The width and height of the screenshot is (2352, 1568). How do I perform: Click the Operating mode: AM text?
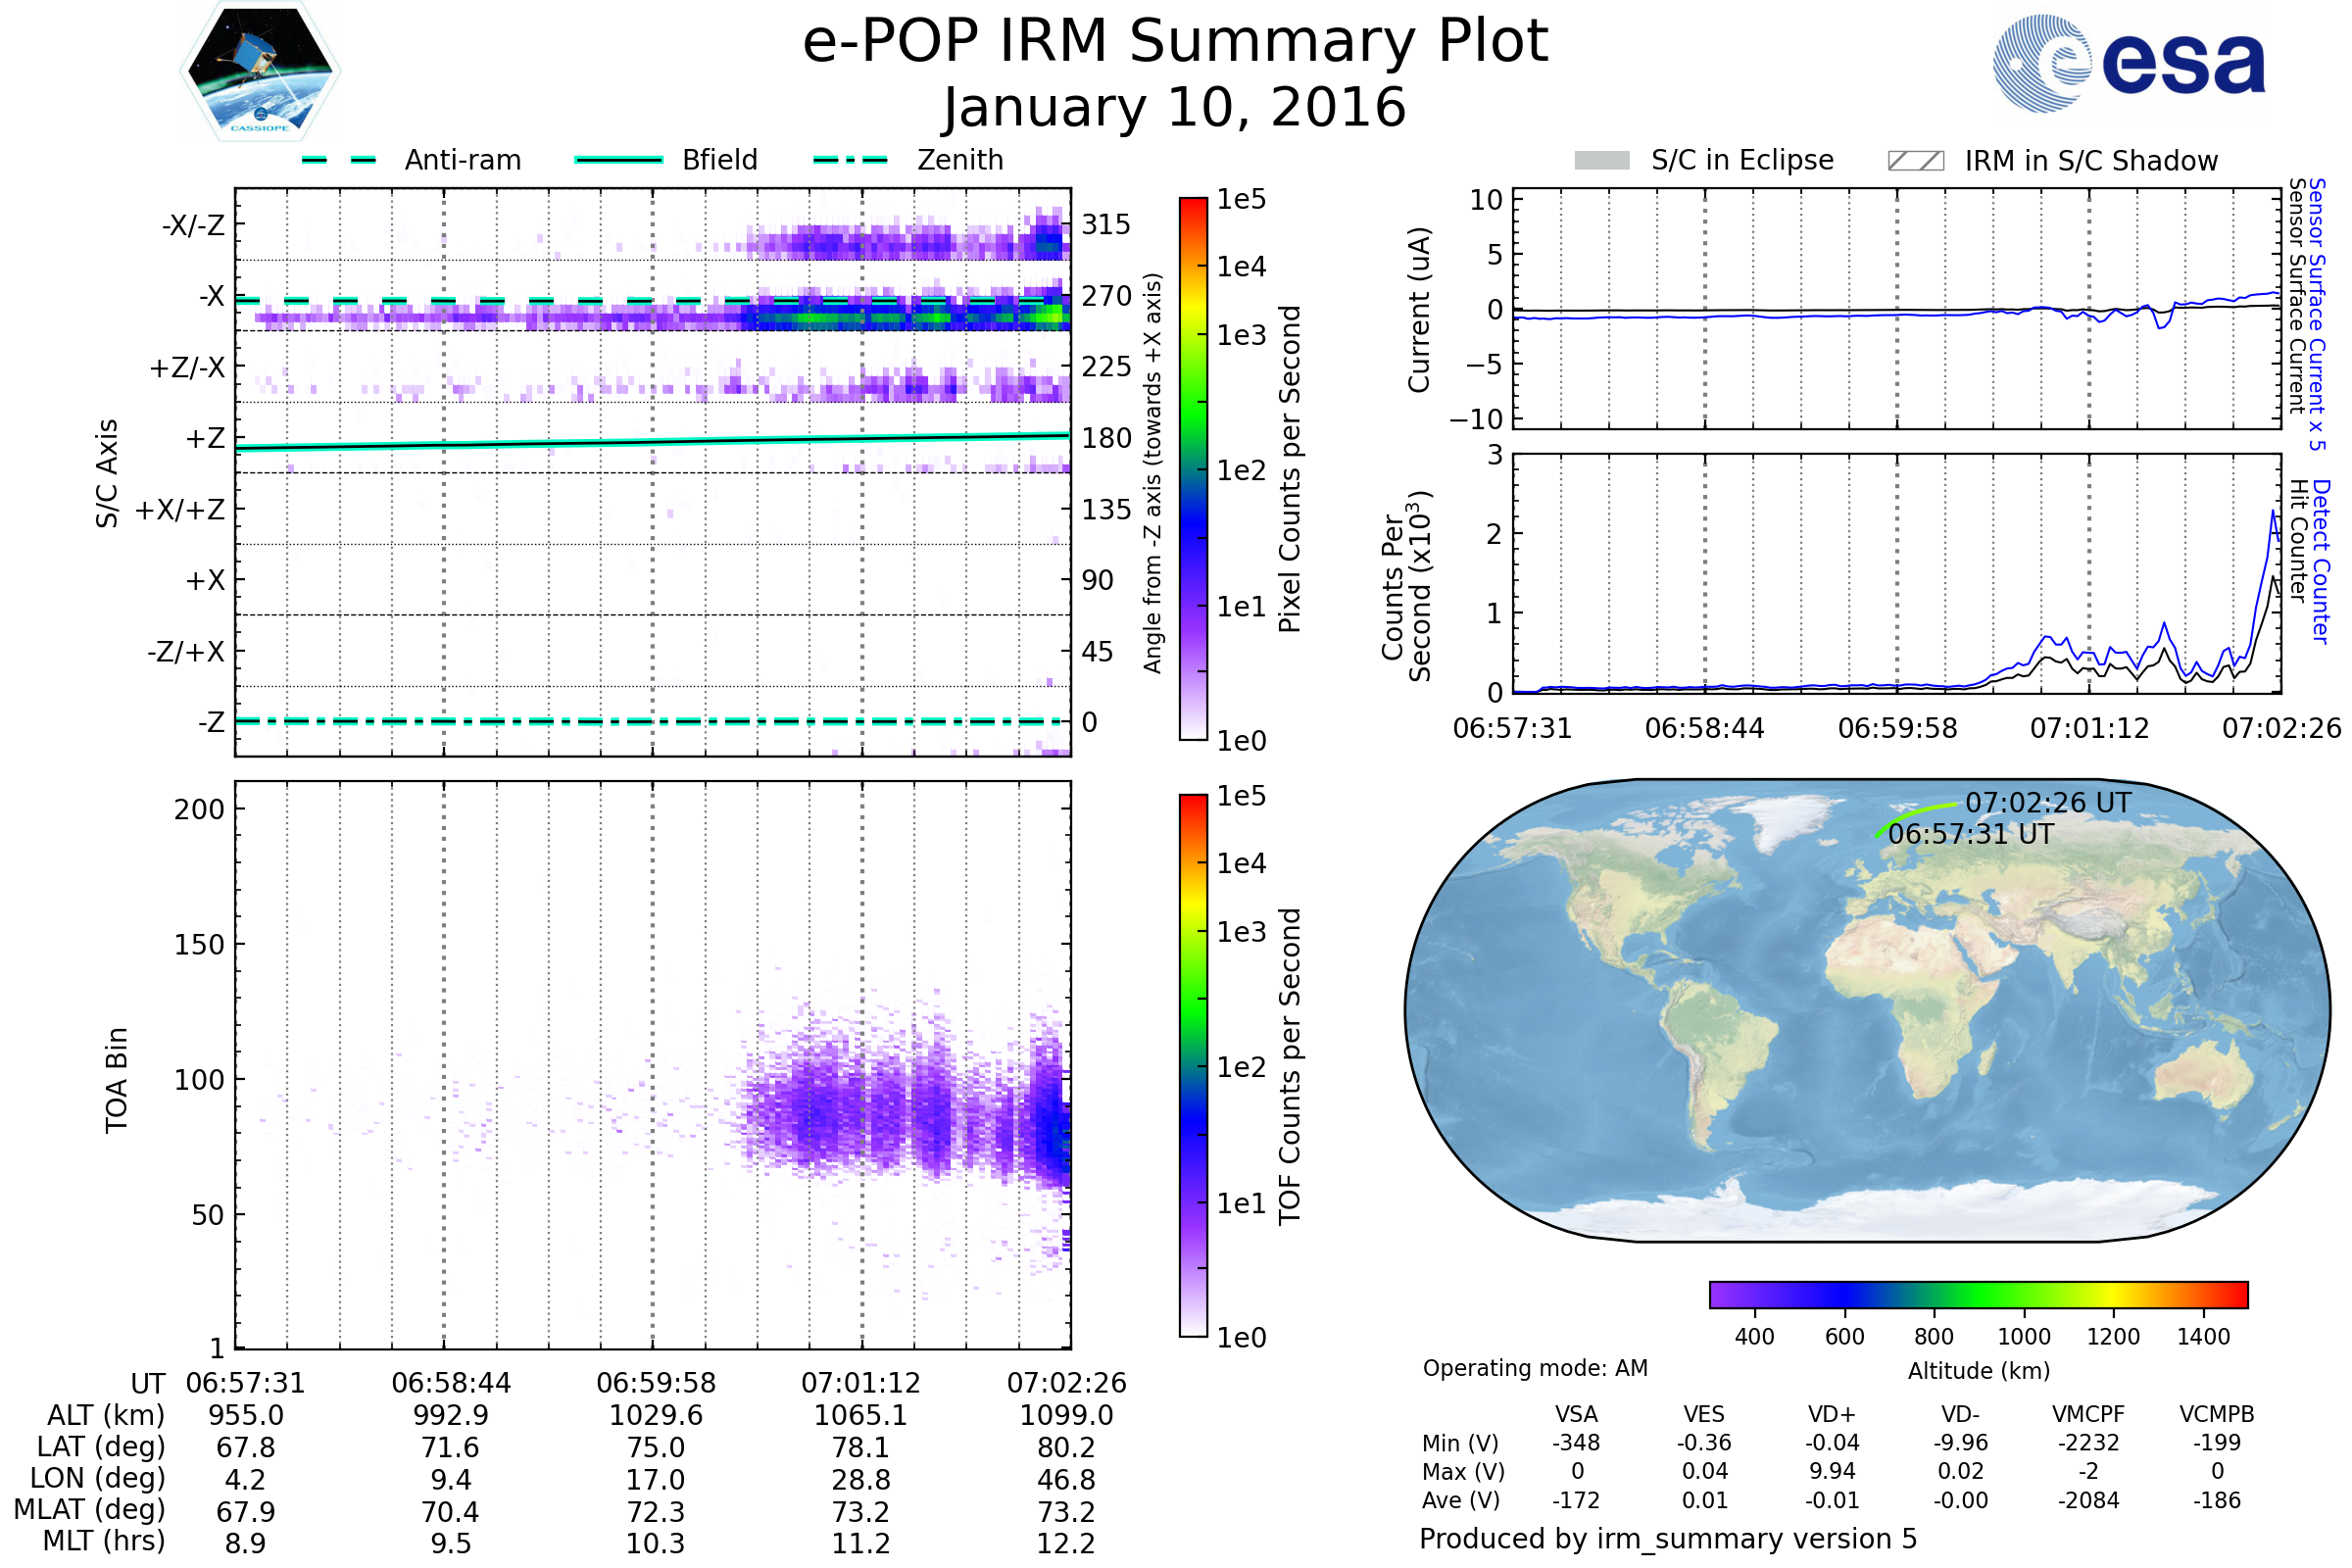click(x=1535, y=1368)
